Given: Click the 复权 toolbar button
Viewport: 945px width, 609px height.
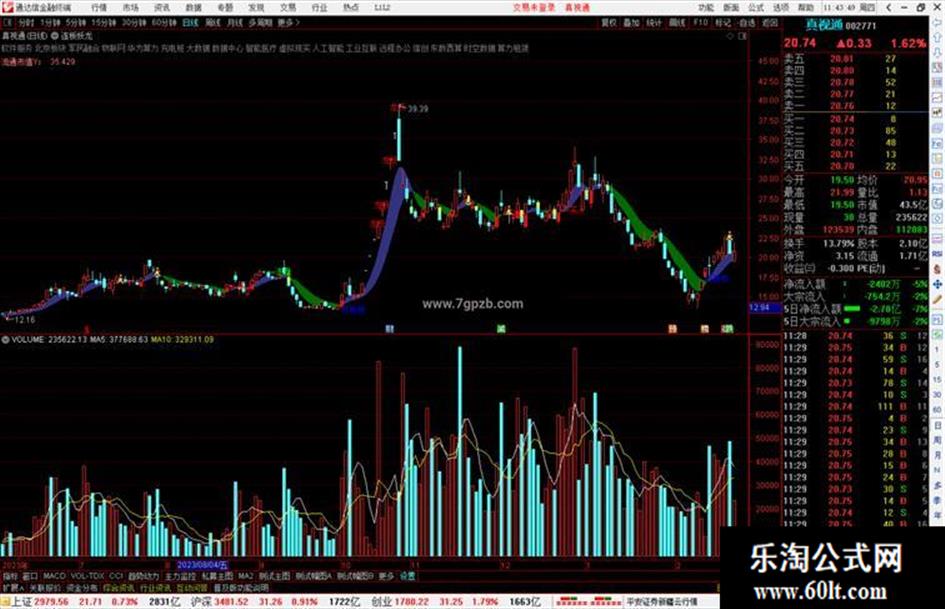Looking at the screenshot, I should [x=609, y=22].
